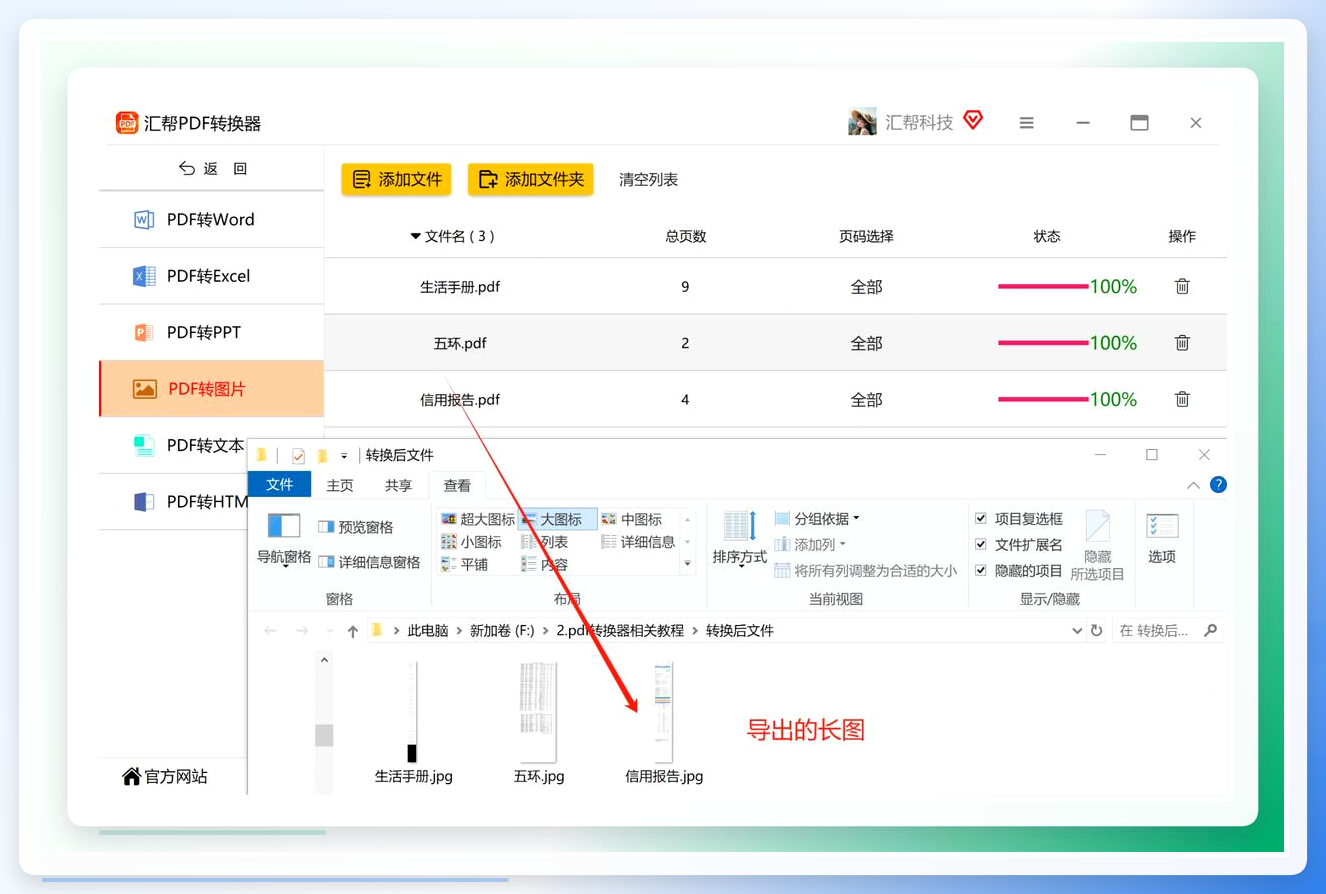Remove 五环.pdf using trash icon
This screenshot has width=1326, height=894.
[x=1182, y=343]
